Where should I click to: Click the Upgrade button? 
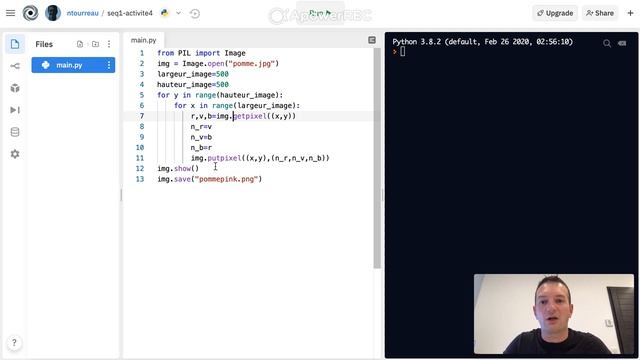[555, 13]
